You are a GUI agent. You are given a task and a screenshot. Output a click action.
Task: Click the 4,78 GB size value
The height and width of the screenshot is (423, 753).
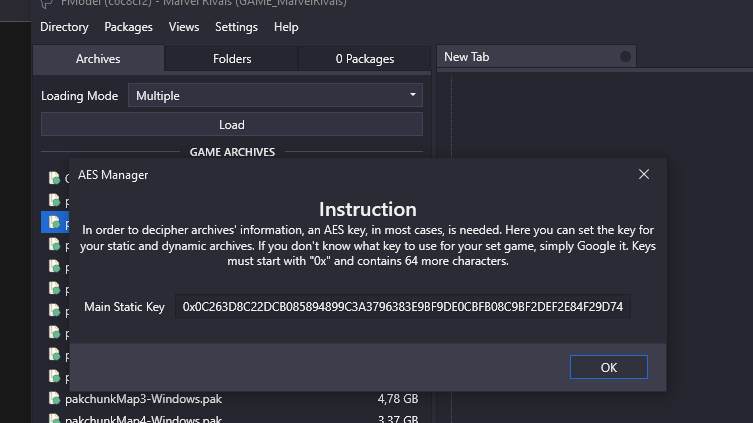[398, 399]
